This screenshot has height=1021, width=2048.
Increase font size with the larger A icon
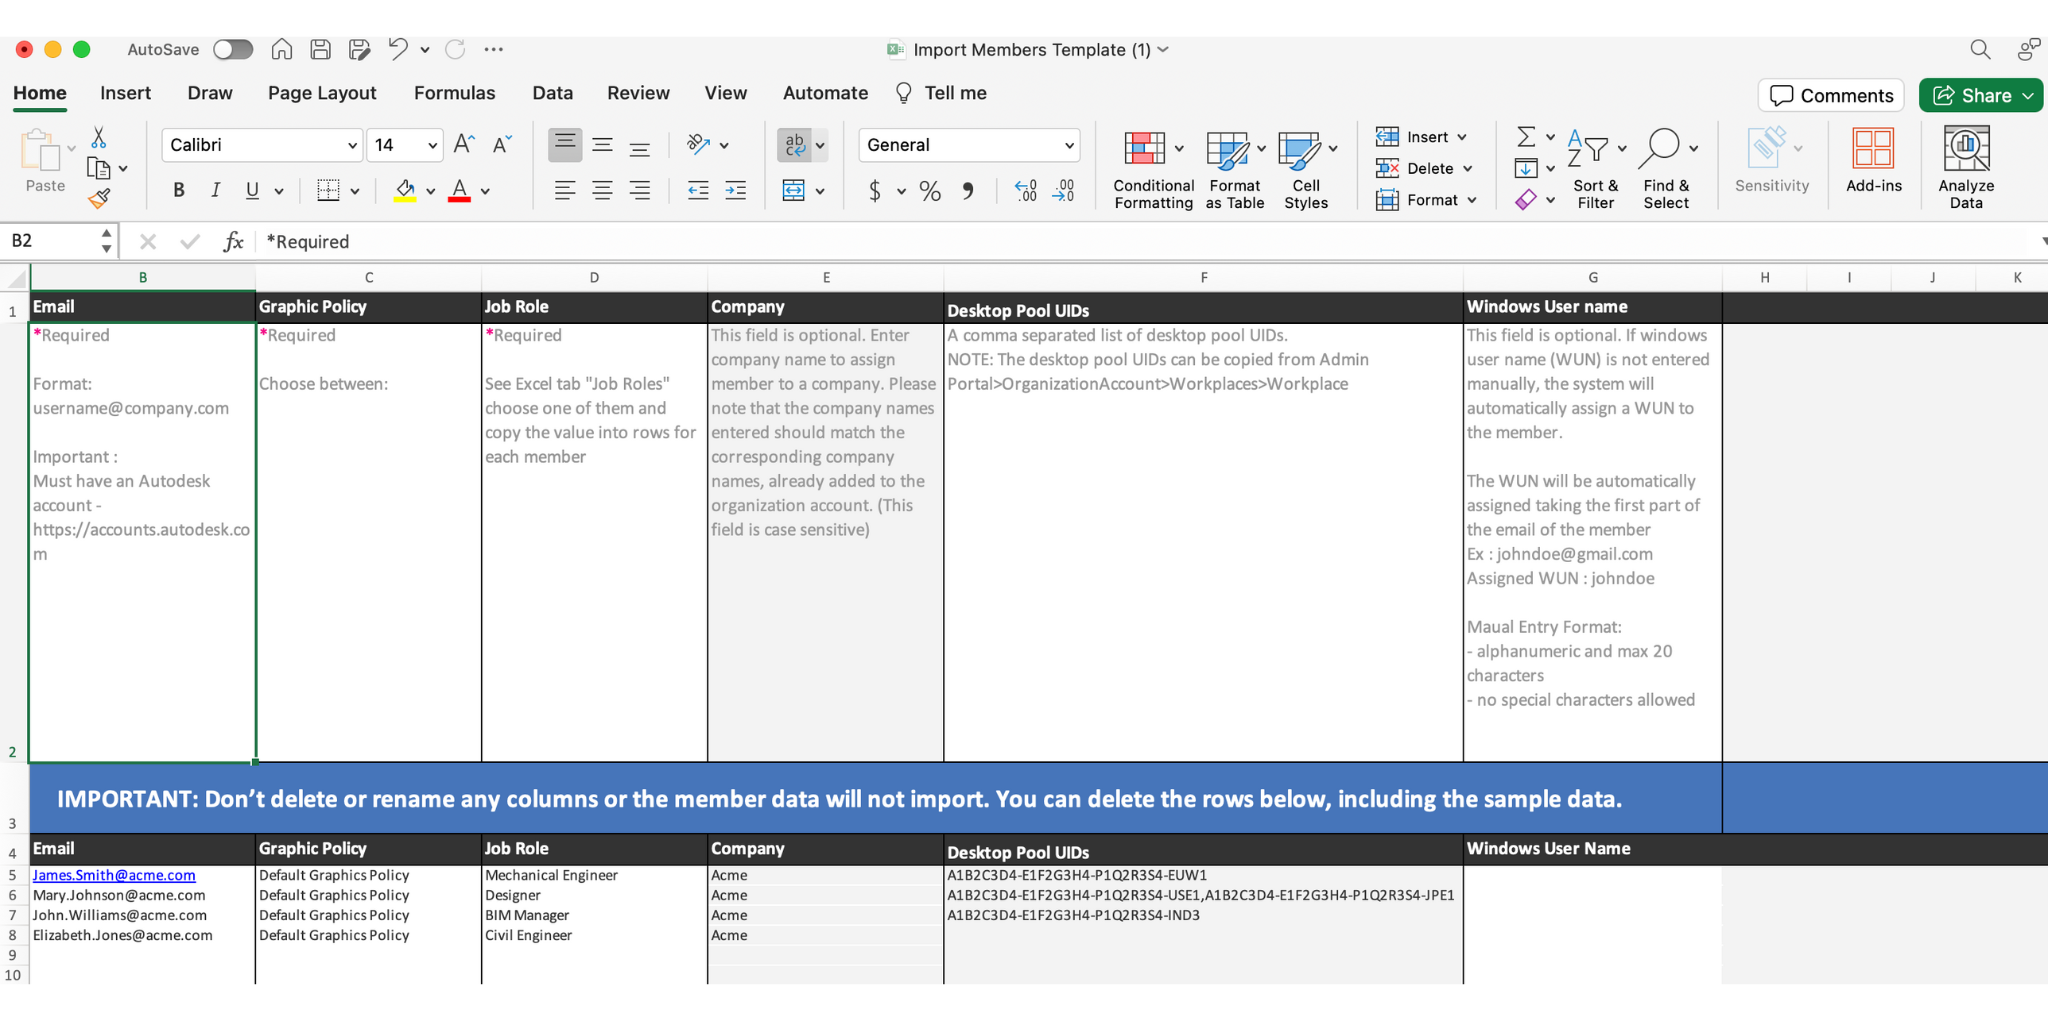[x=464, y=144]
